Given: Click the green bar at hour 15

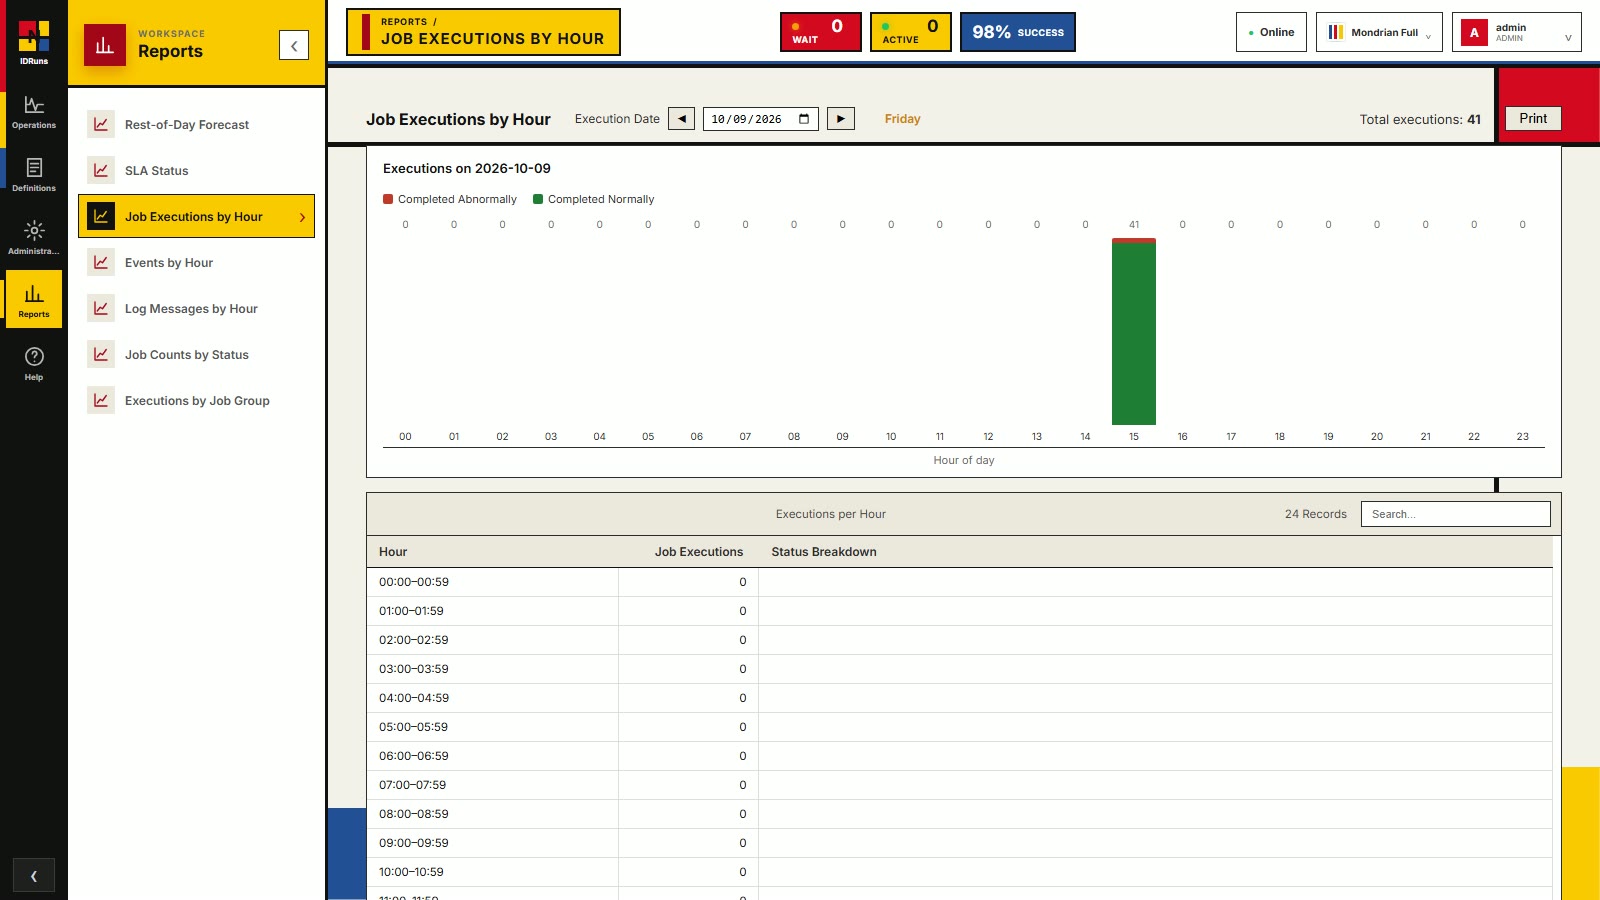Looking at the screenshot, I should coord(1134,334).
